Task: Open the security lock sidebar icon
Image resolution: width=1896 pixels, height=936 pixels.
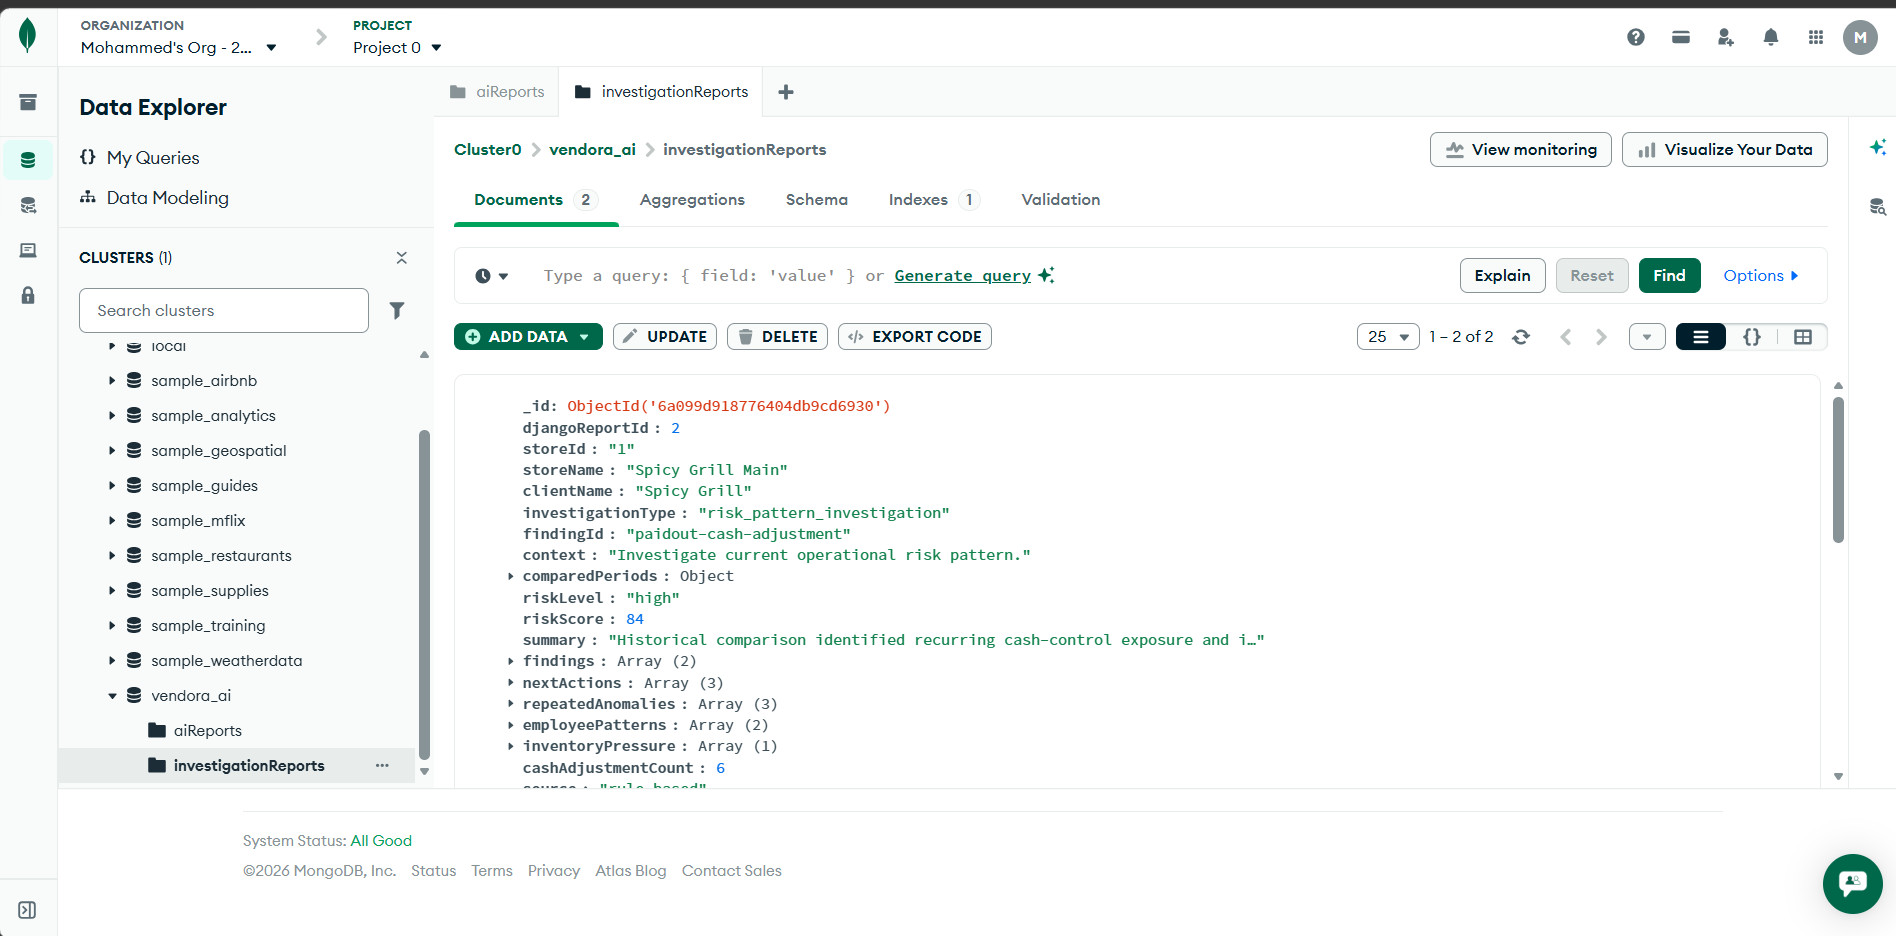Action: click(28, 295)
